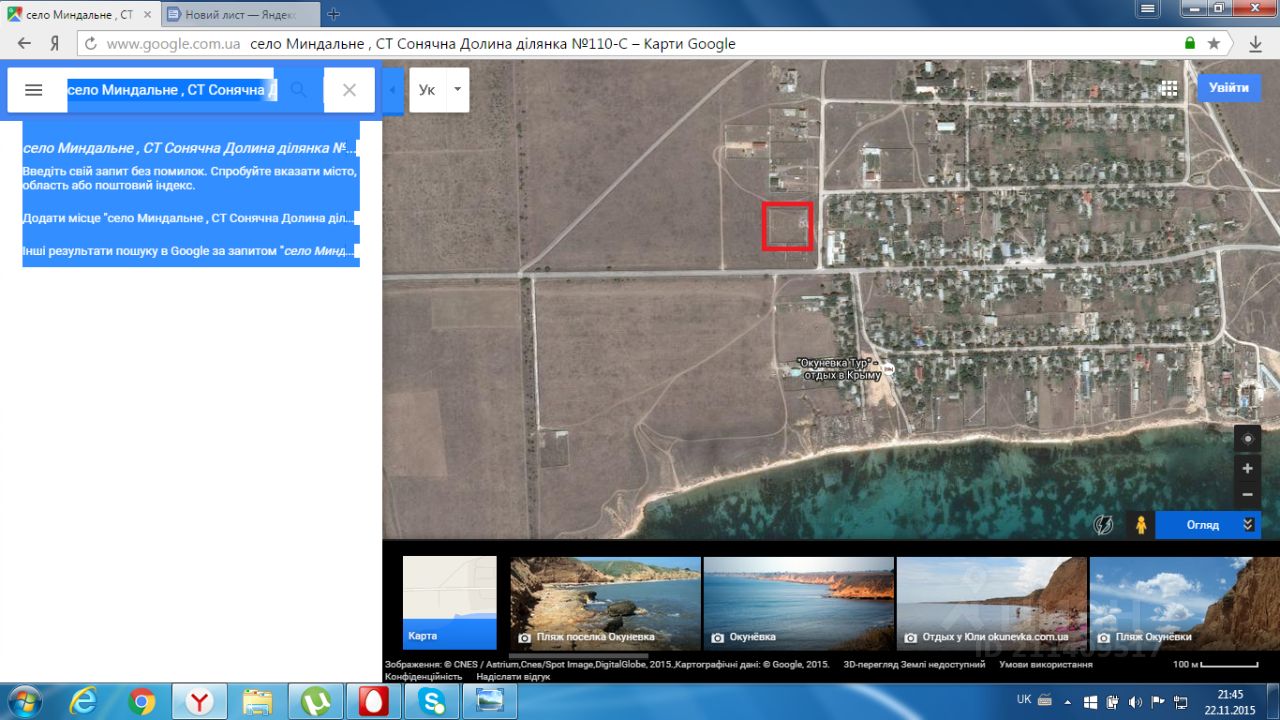This screenshot has height=720, width=1280.
Task: Open the network tray icon
Action: [x=1181, y=702]
